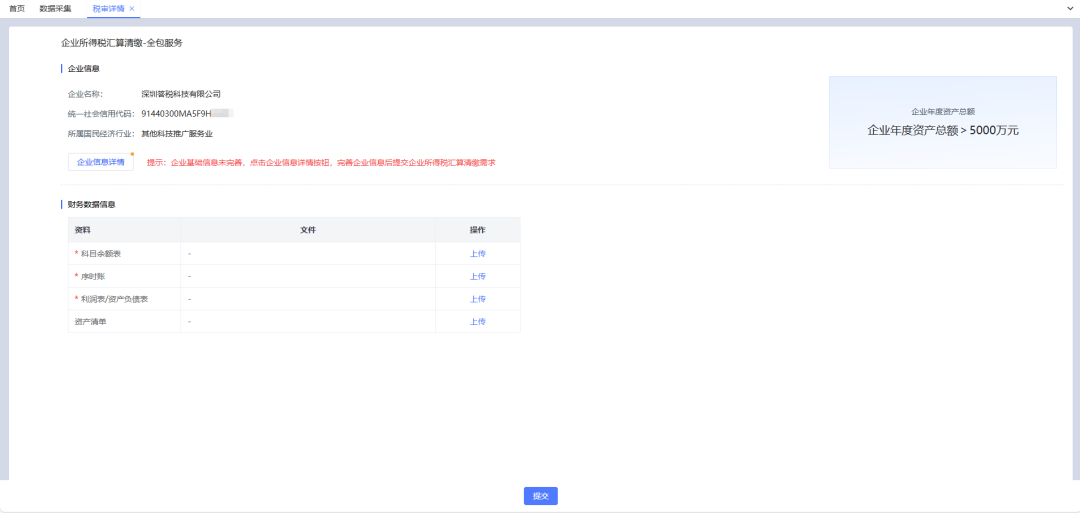Select the 税审详情 tab
The width and height of the screenshot is (1080, 513).
pyautogui.click(x=108, y=8)
